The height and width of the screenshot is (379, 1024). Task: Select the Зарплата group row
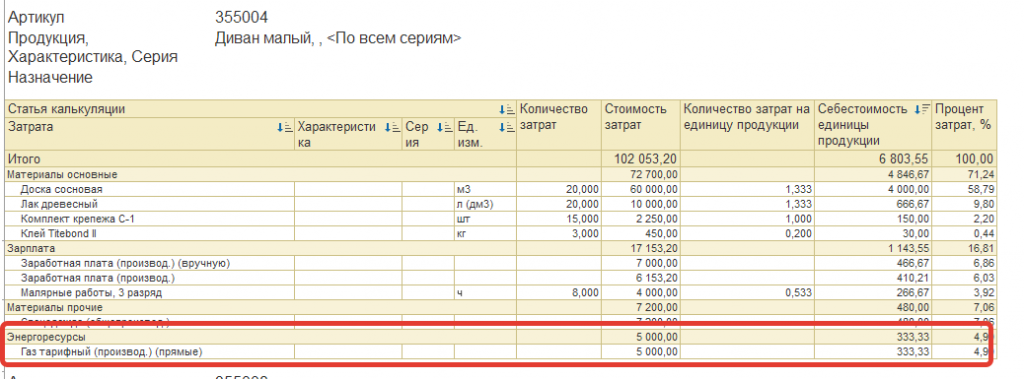coord(501,248)
